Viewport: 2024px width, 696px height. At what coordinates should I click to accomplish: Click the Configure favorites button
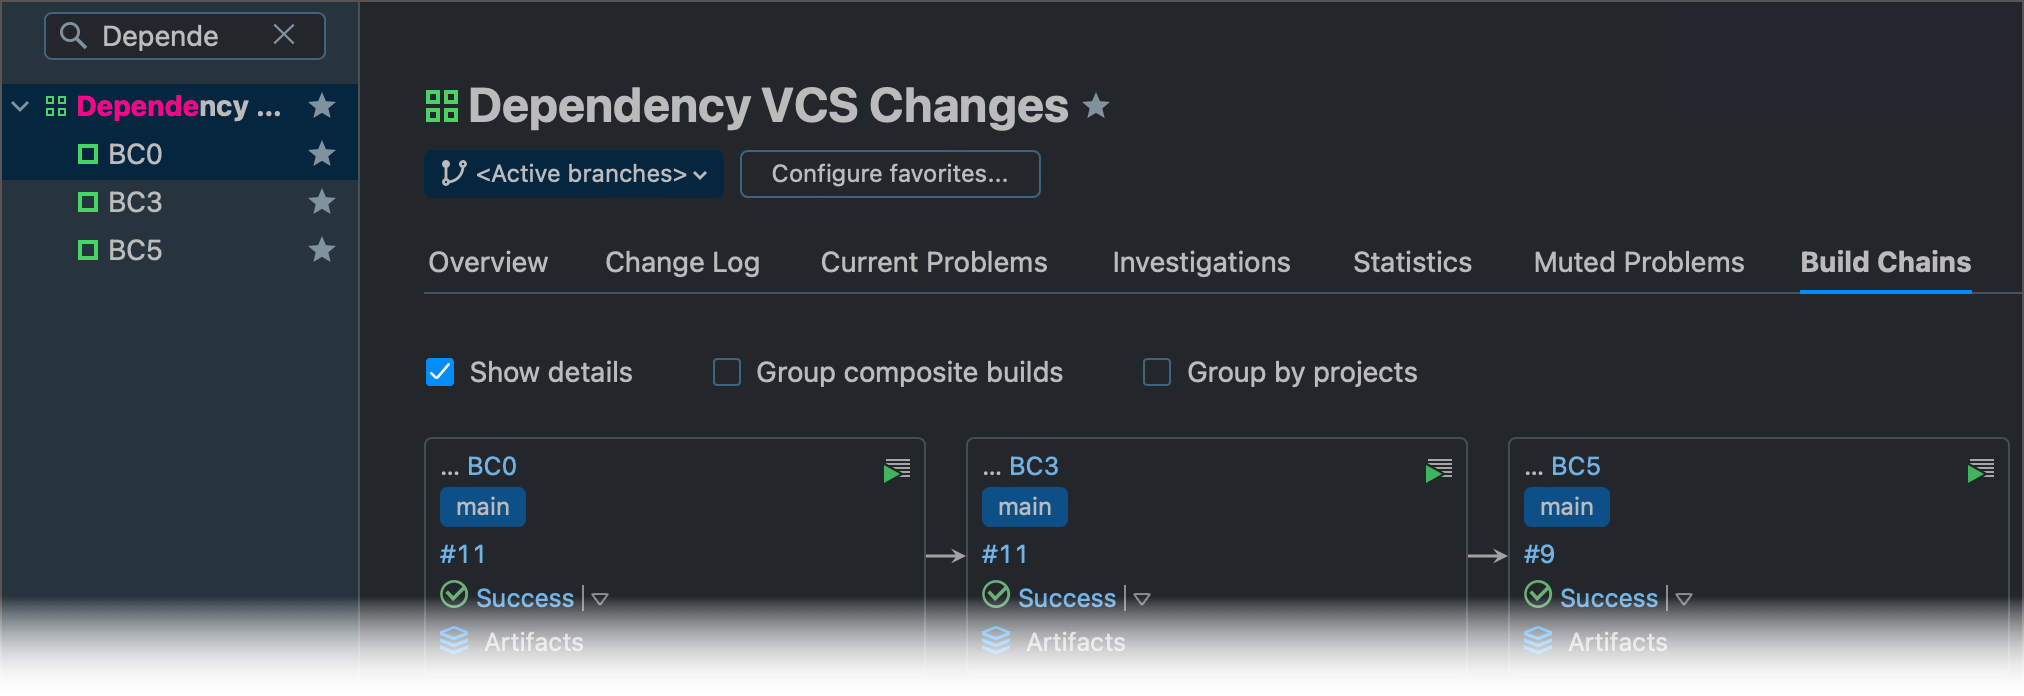[888, 173]
